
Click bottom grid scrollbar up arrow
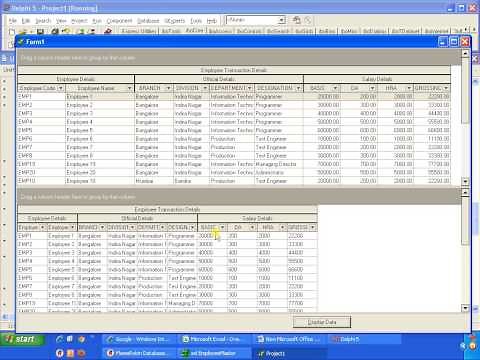(465, 192)
